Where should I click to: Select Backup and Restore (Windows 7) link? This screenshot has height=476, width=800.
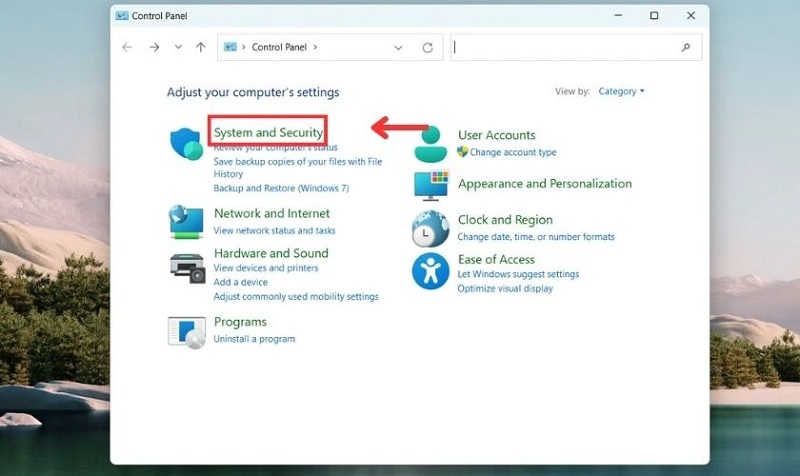(x=281, y=188)
